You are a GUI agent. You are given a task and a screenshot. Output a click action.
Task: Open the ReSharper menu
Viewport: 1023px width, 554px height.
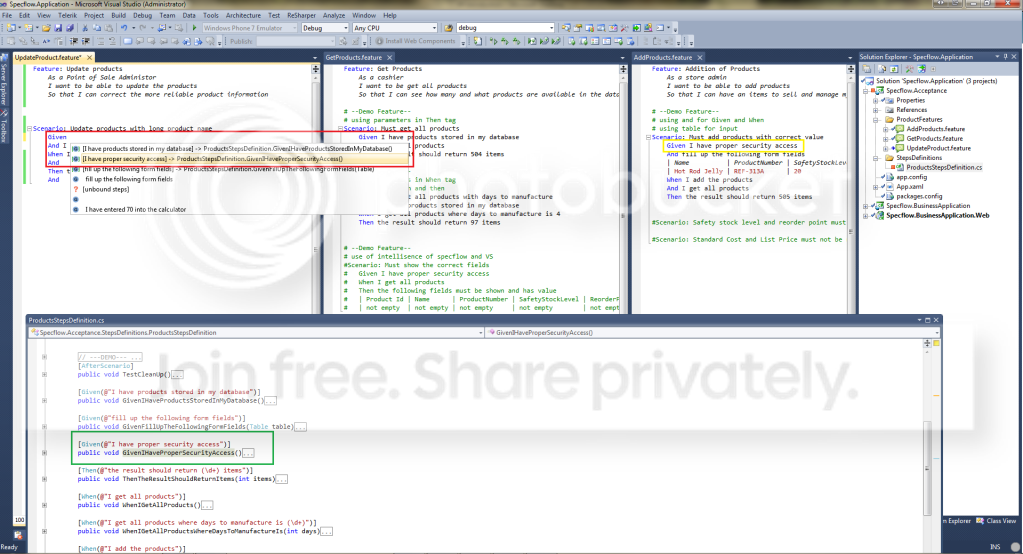pos(300,15)
